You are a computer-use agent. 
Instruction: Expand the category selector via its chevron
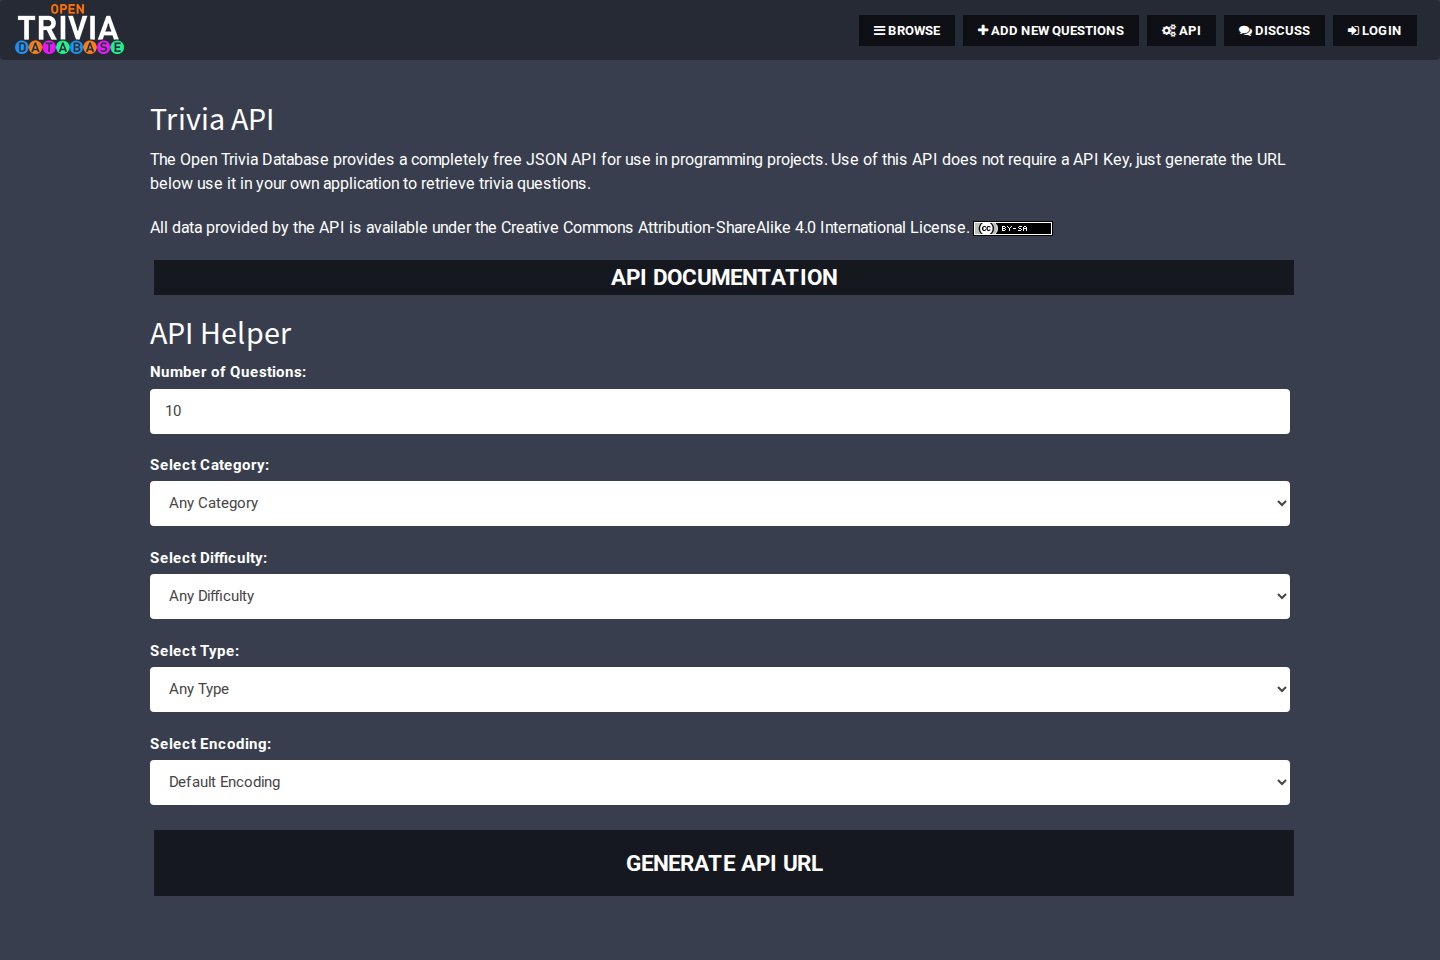(1281, 503)
